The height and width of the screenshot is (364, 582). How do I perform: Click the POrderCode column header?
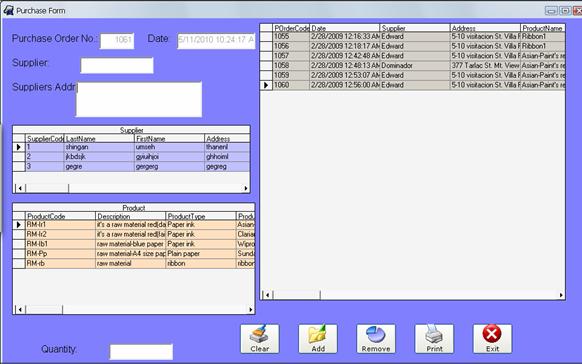(291, 28)
